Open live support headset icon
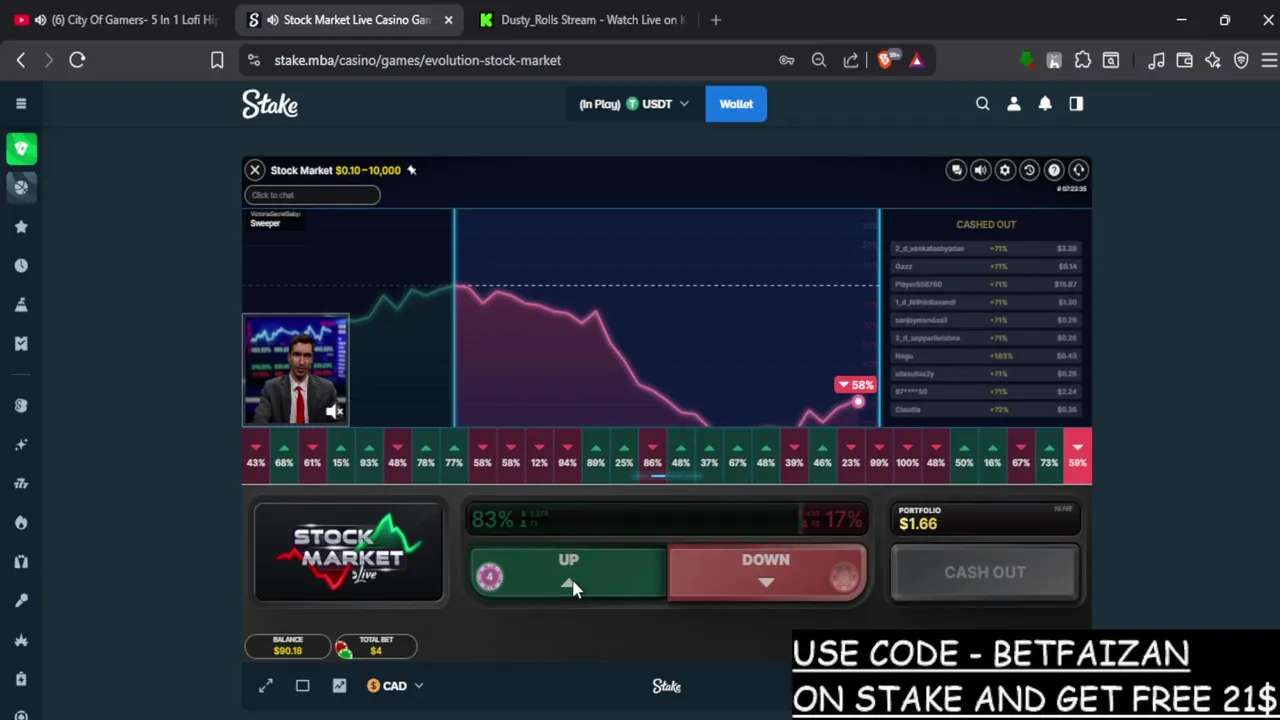The image size is (1280, 720). point(1078,170)
